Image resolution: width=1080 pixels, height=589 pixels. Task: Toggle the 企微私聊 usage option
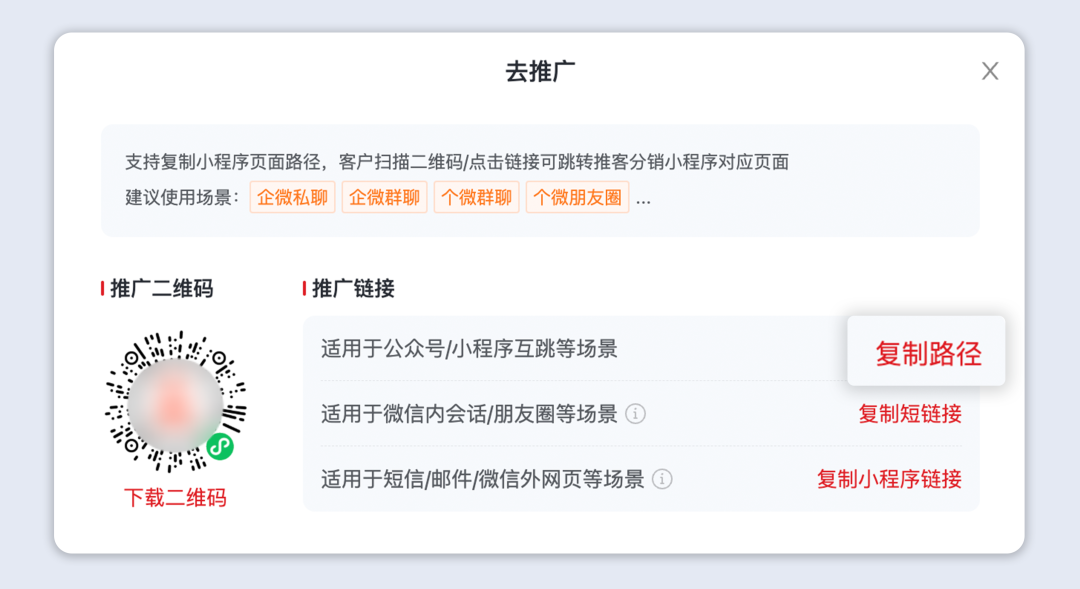click(x=292, y=197)
